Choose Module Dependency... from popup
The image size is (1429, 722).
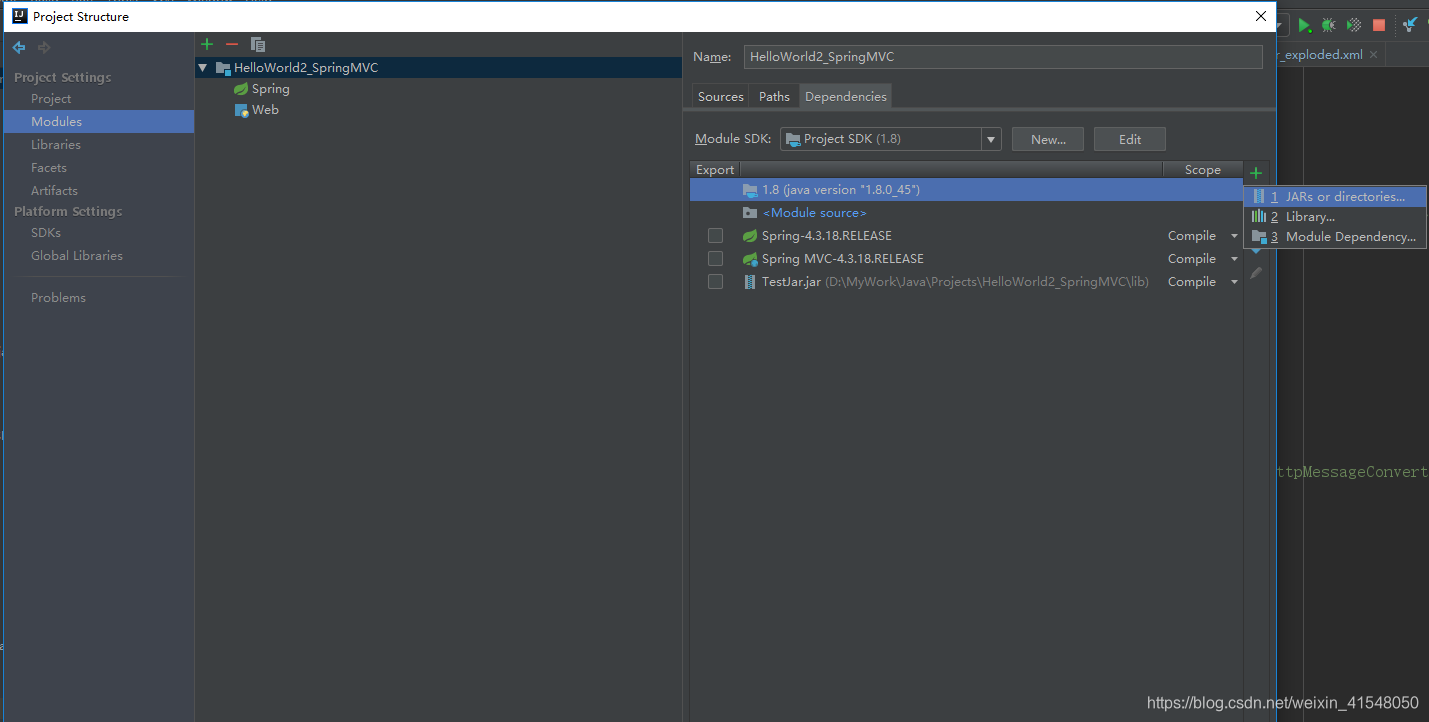click(x=1335, y=237)
